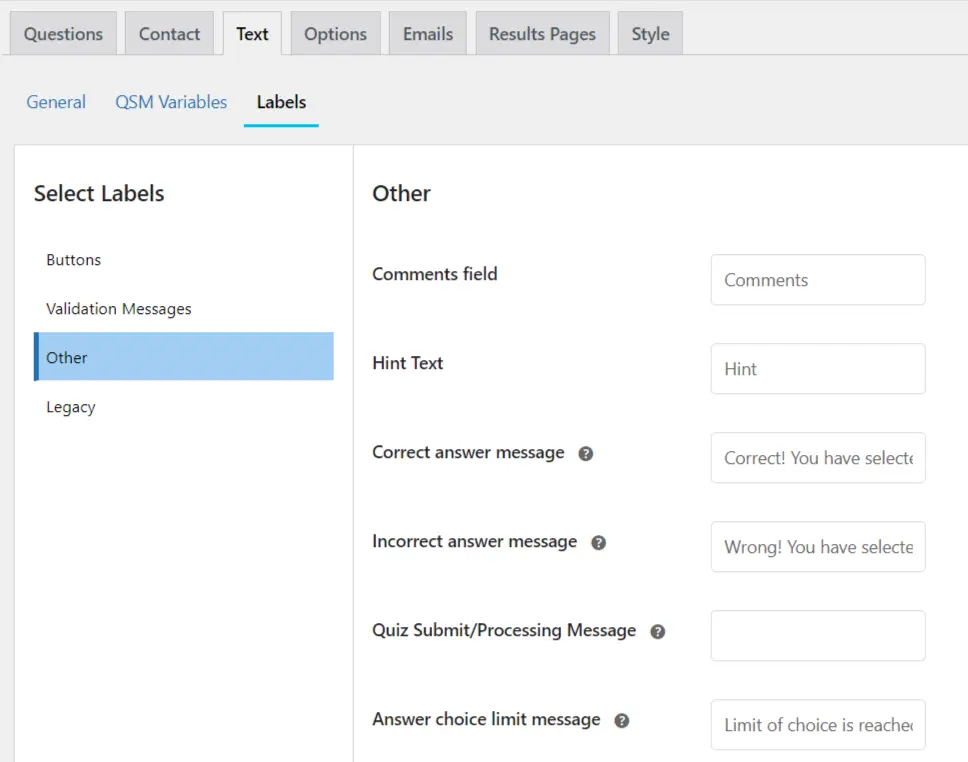This screenshot has width=968, height=762.
Task: Edit the Answer choice limit message field
Action: point(818,725)
